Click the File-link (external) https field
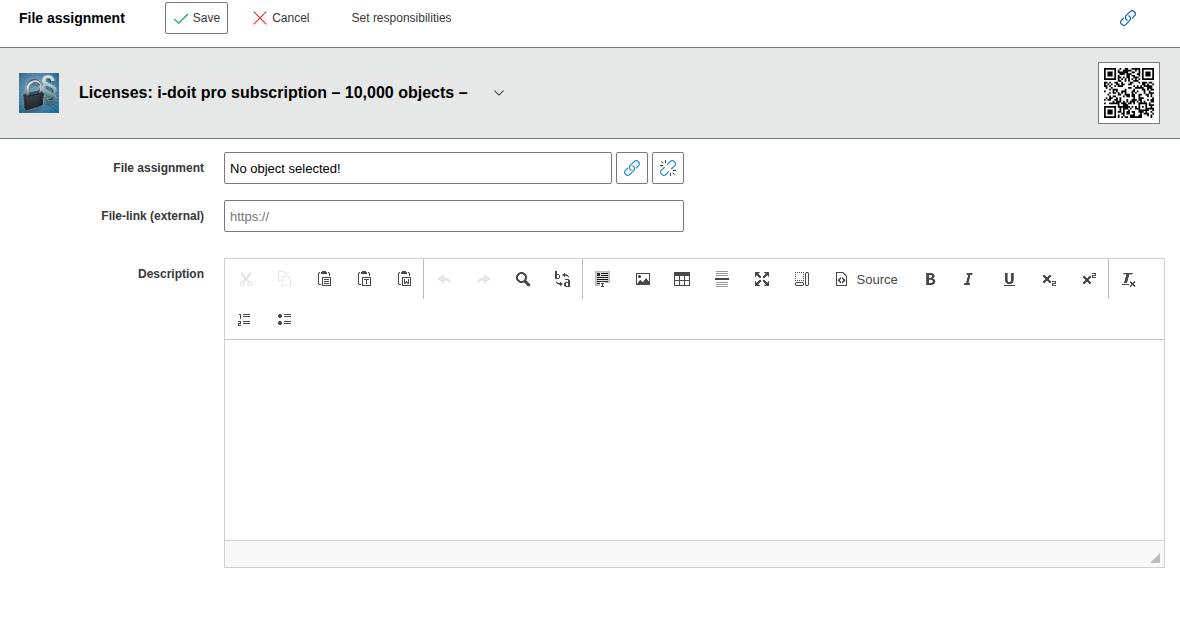The height and width of the screenshot is (640, 1180). coord(454,216)
